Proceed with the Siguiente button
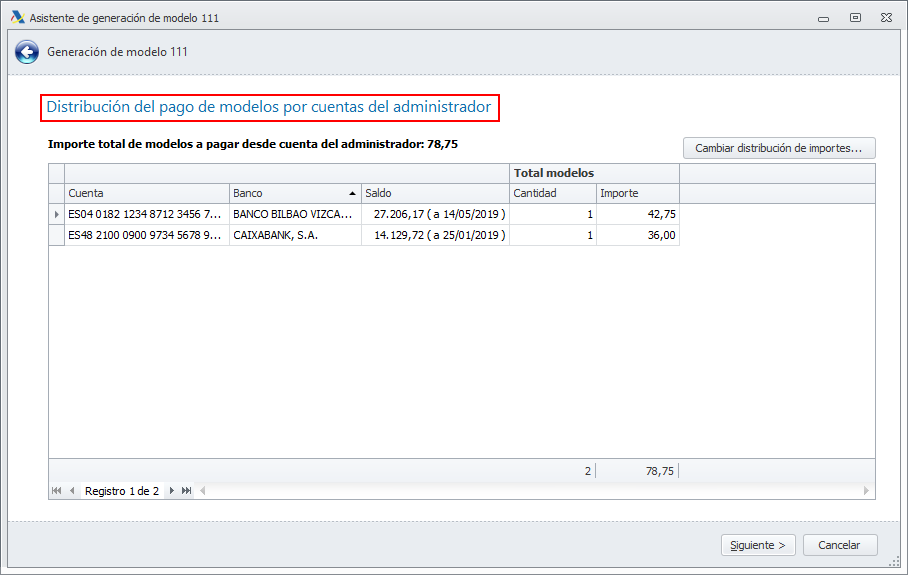This screenshot has width=908, height=575. pyautogui.click(x=758, y=545)
